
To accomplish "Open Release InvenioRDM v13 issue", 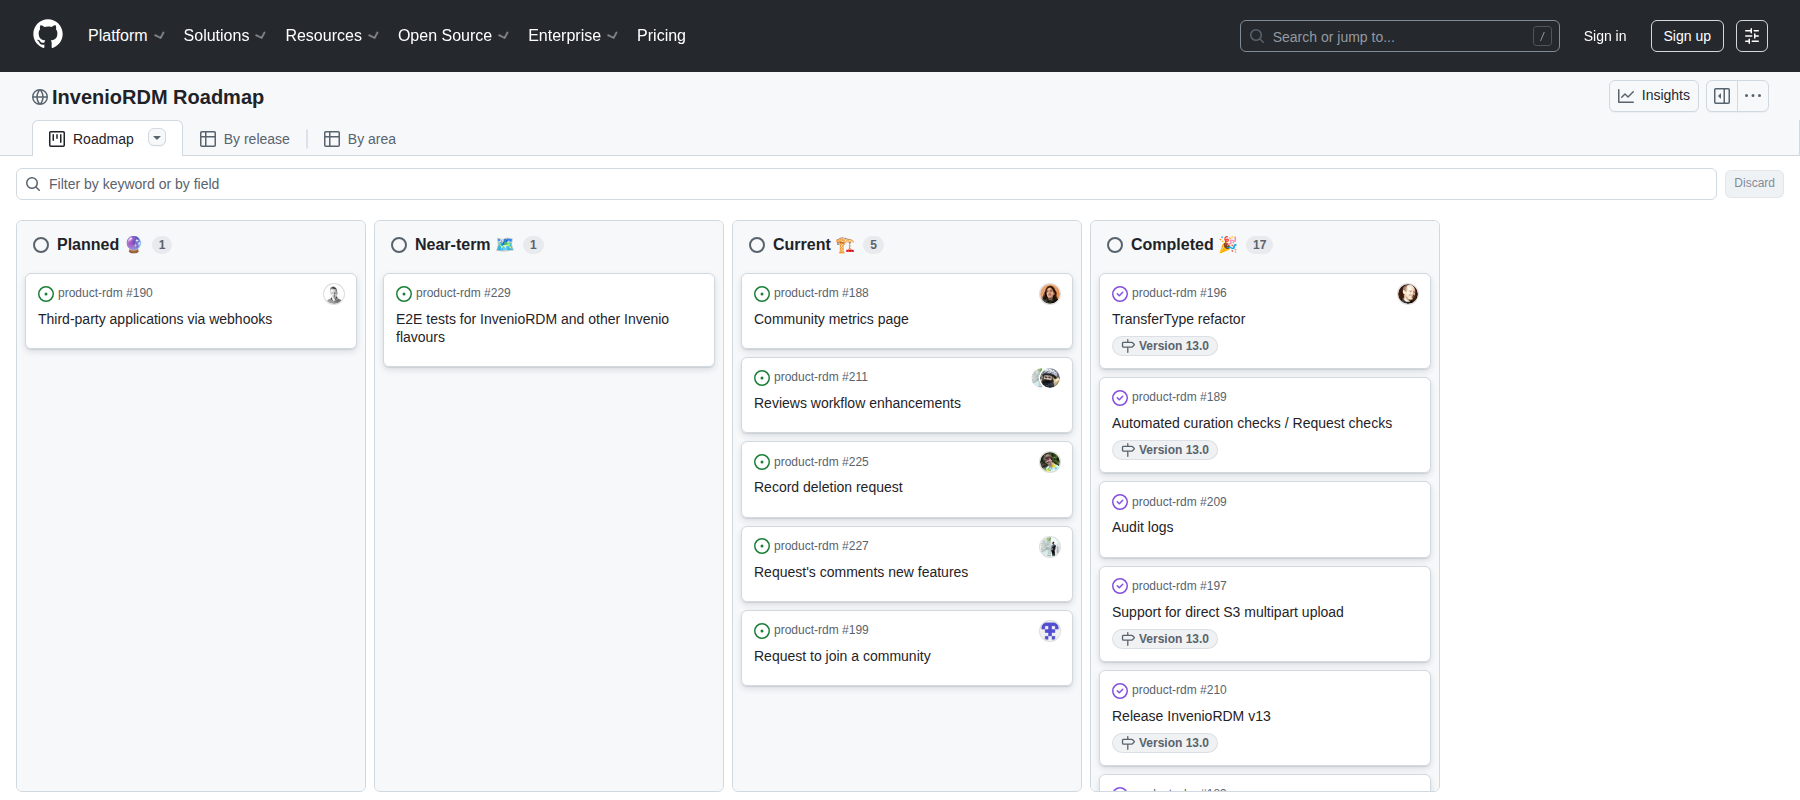I will [x=1191, y=716].
